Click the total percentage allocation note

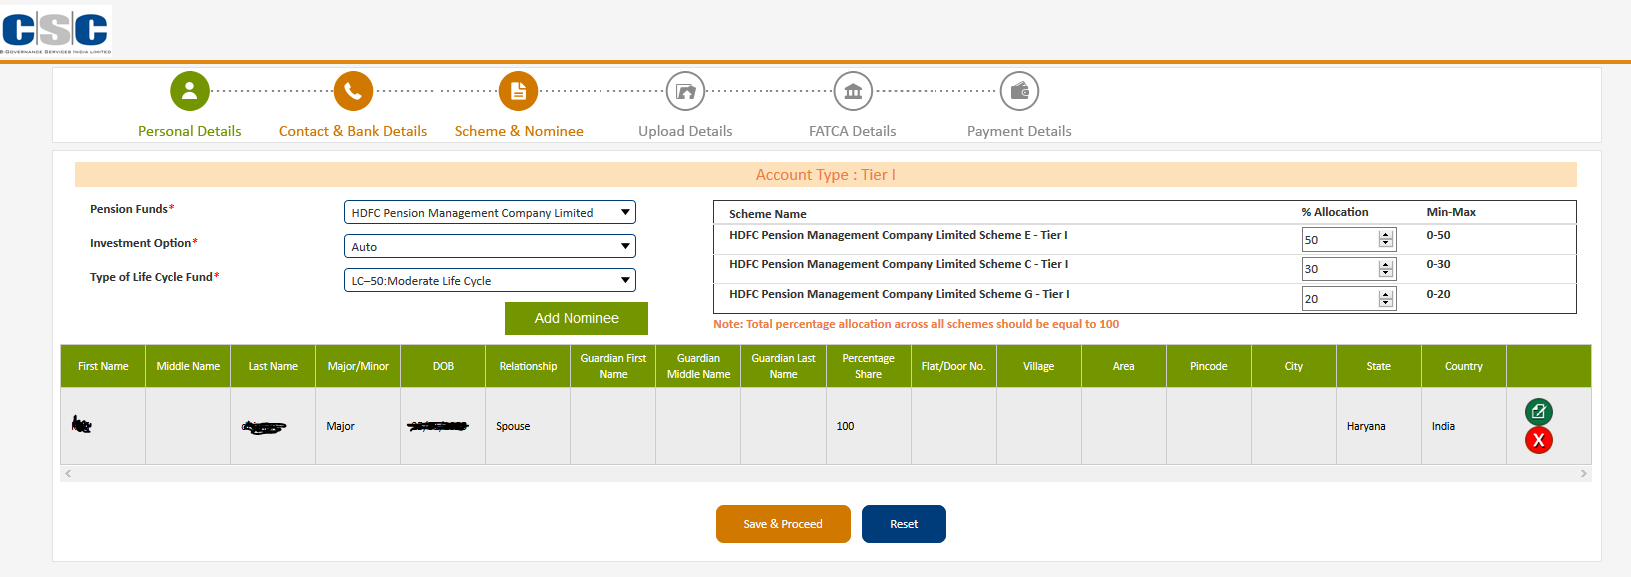916,324
